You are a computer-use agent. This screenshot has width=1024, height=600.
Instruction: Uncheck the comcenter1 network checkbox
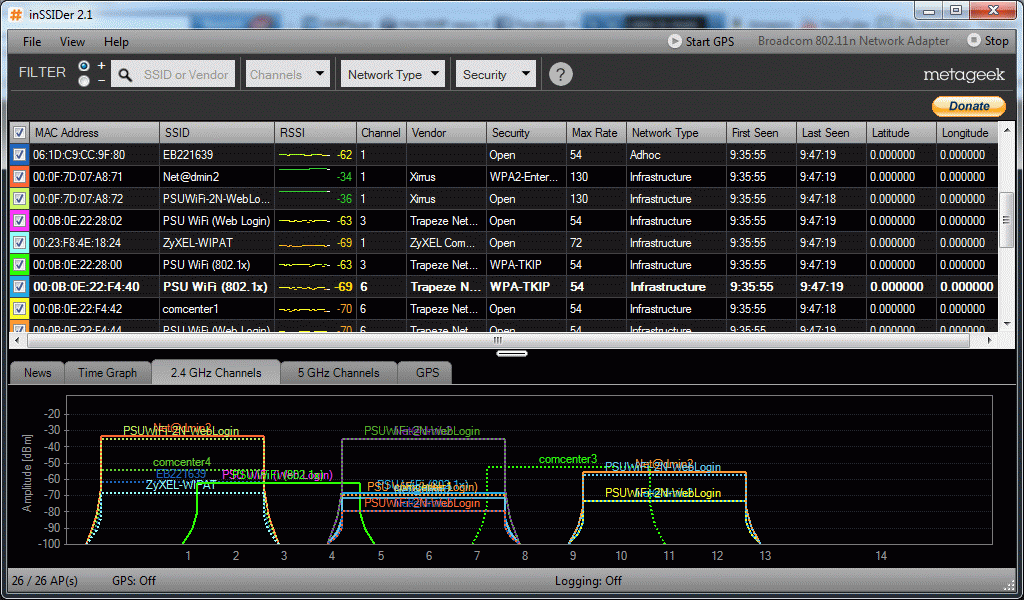coord(20,309)
